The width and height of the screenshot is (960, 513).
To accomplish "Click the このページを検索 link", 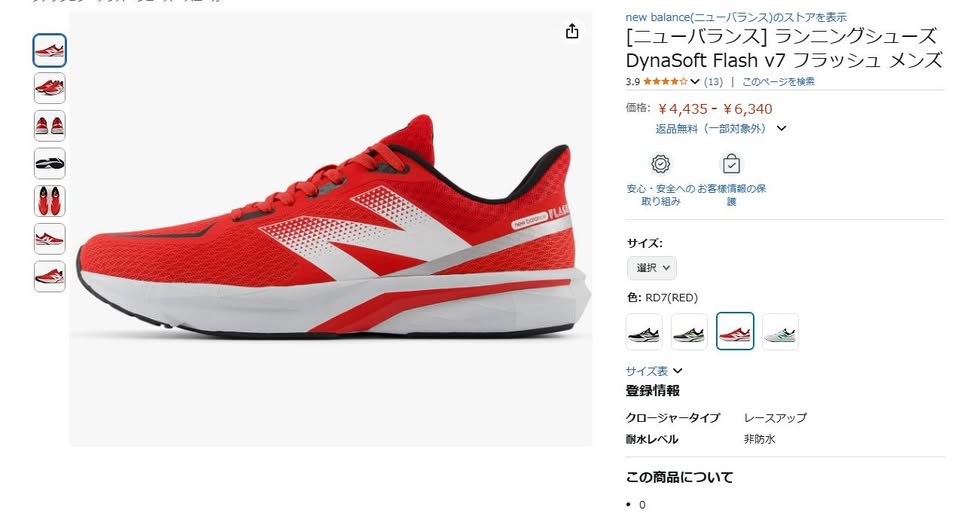I will click(x=778, y=81).
